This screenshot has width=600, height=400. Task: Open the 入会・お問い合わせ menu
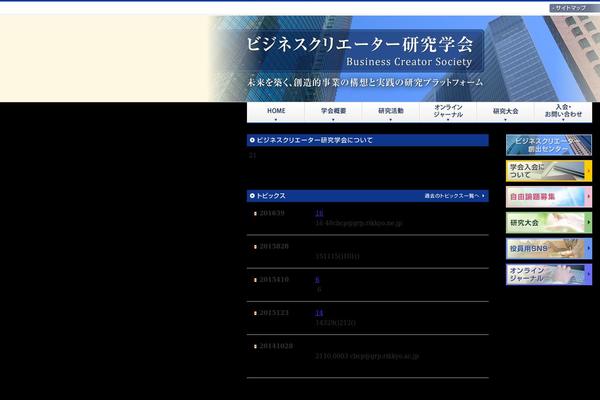pyautogui.click(x=563, y=112)
